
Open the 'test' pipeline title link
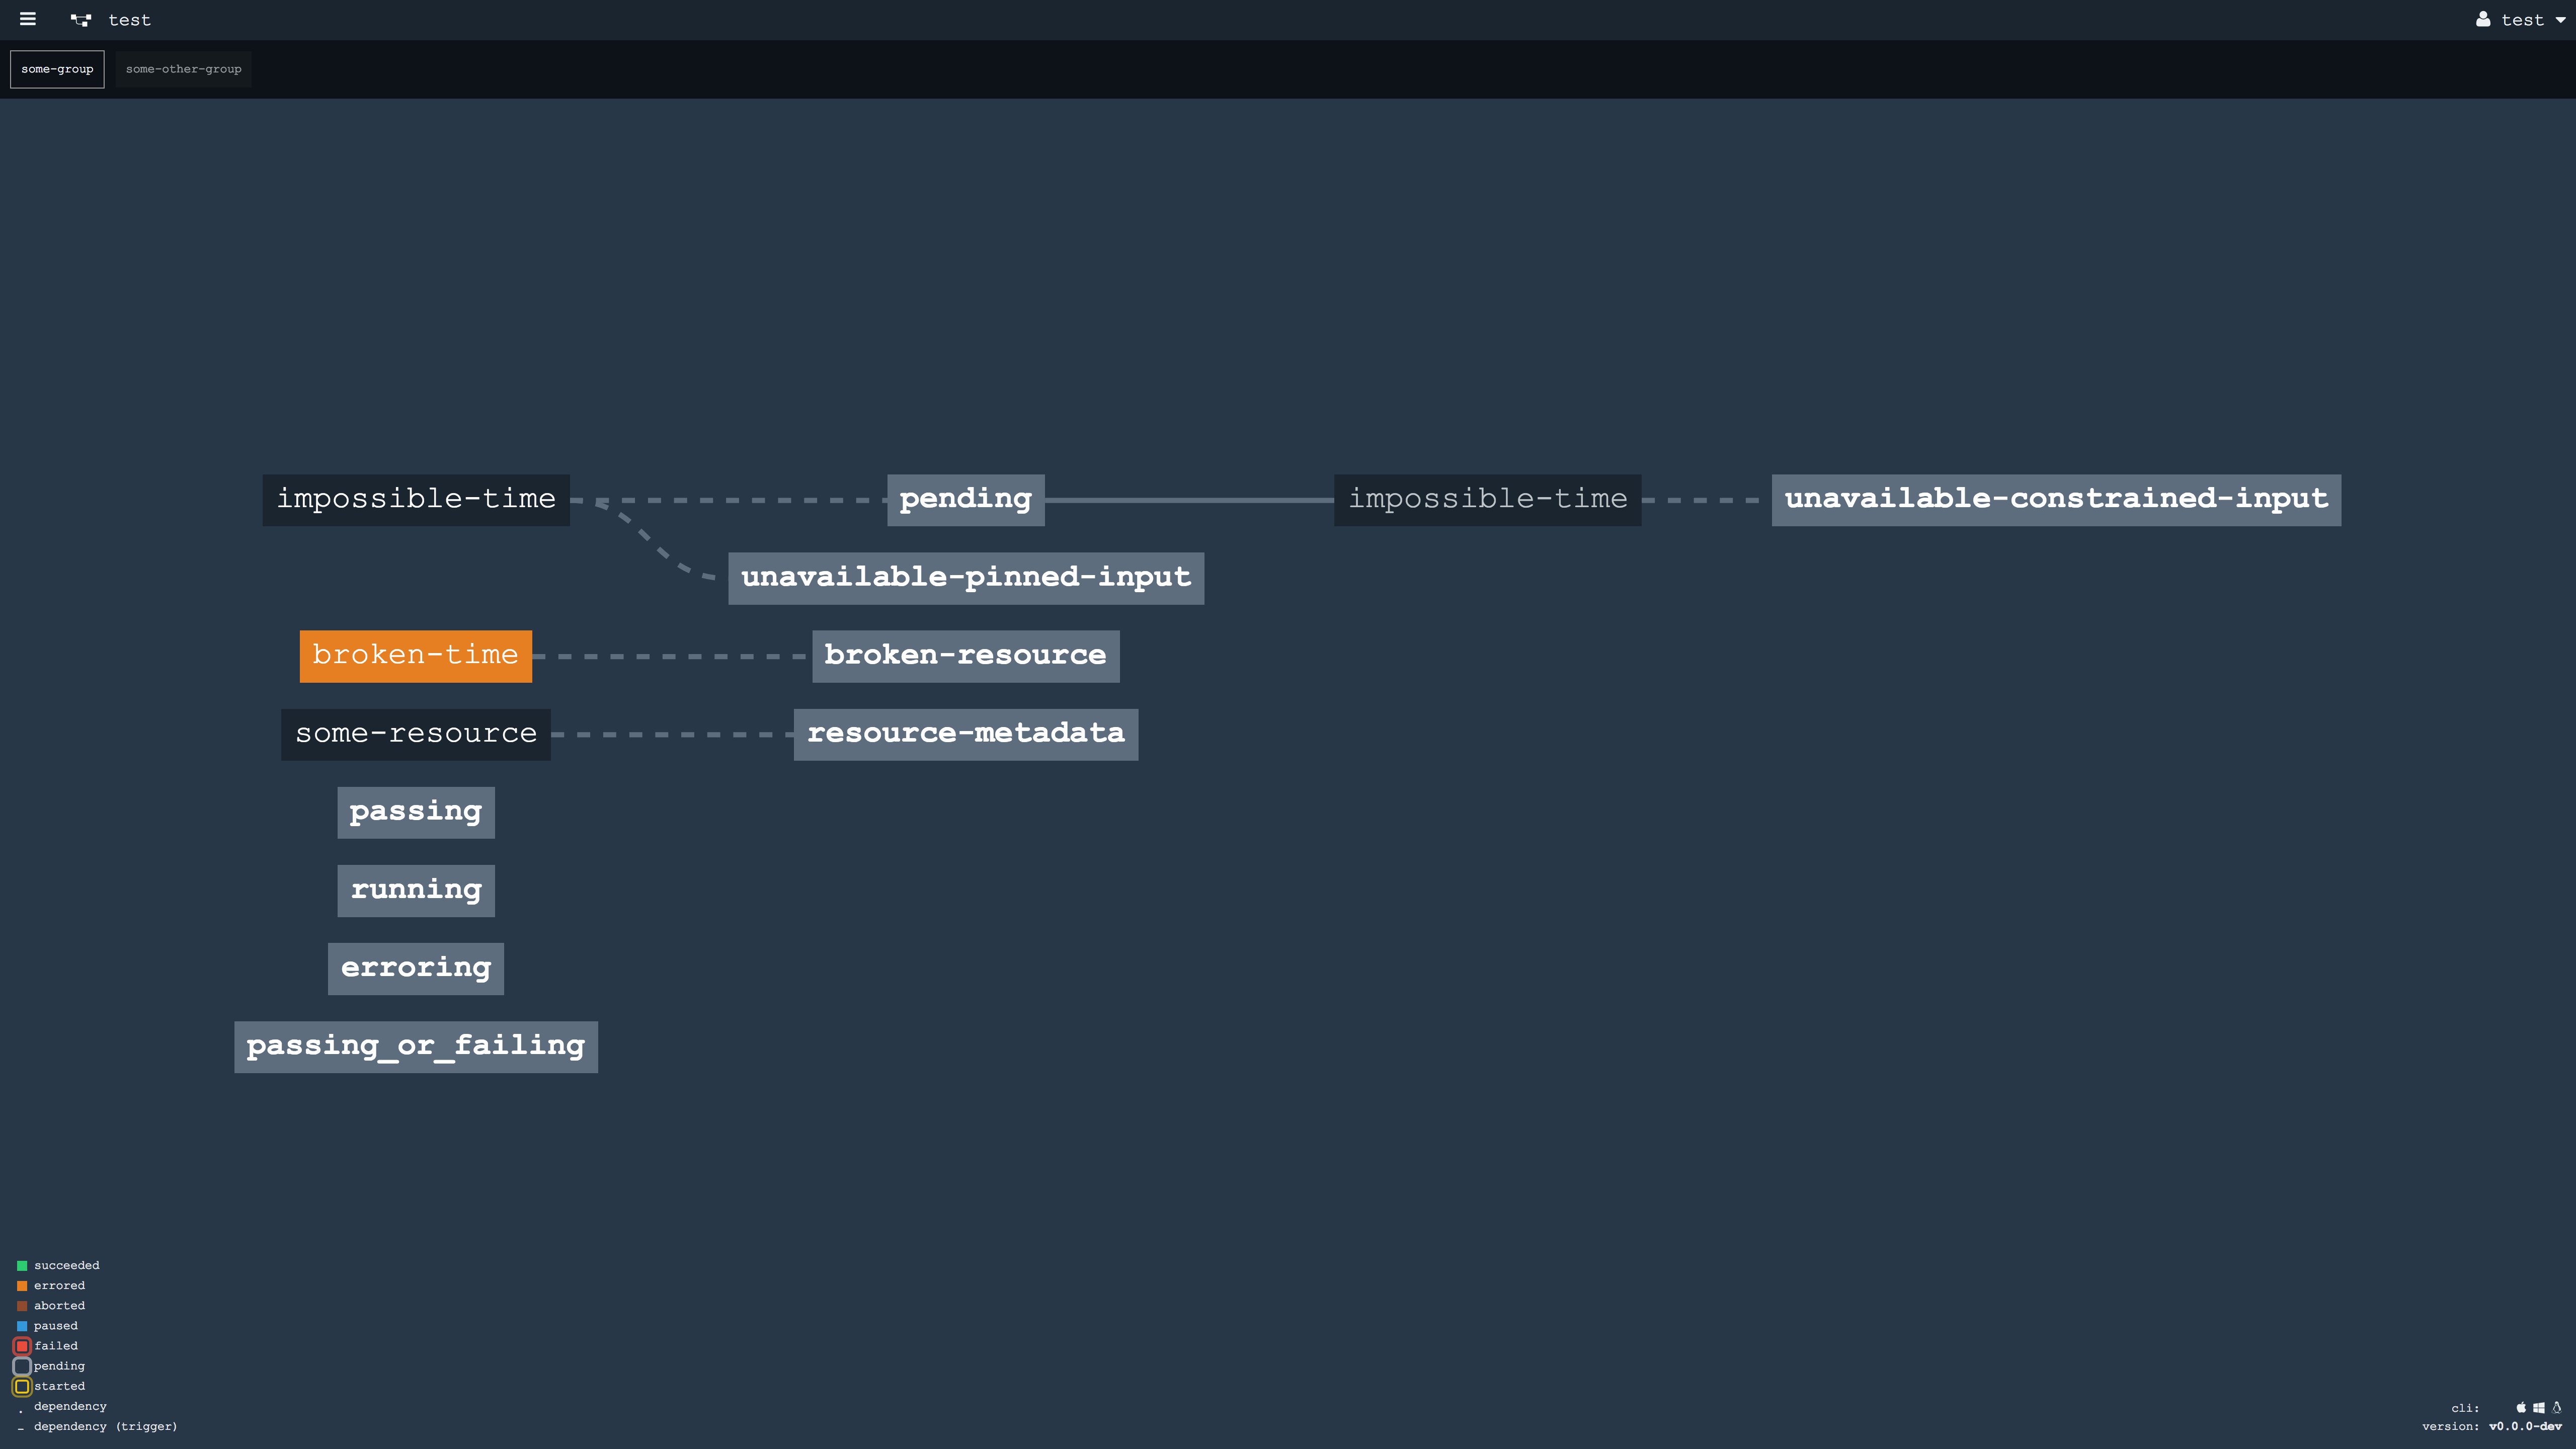[x=130, y=20]
